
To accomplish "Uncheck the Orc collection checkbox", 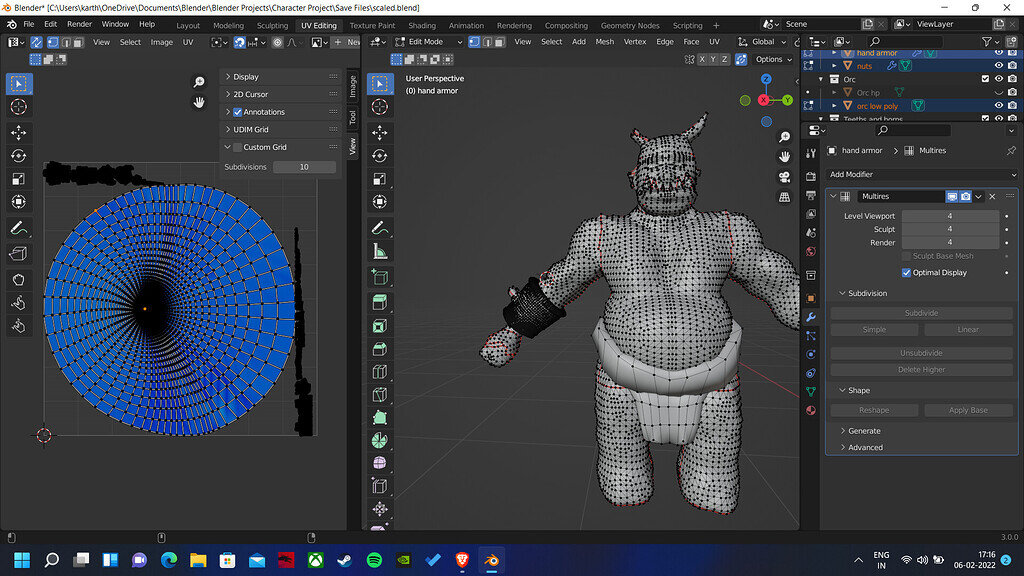I will click(986, 79).
